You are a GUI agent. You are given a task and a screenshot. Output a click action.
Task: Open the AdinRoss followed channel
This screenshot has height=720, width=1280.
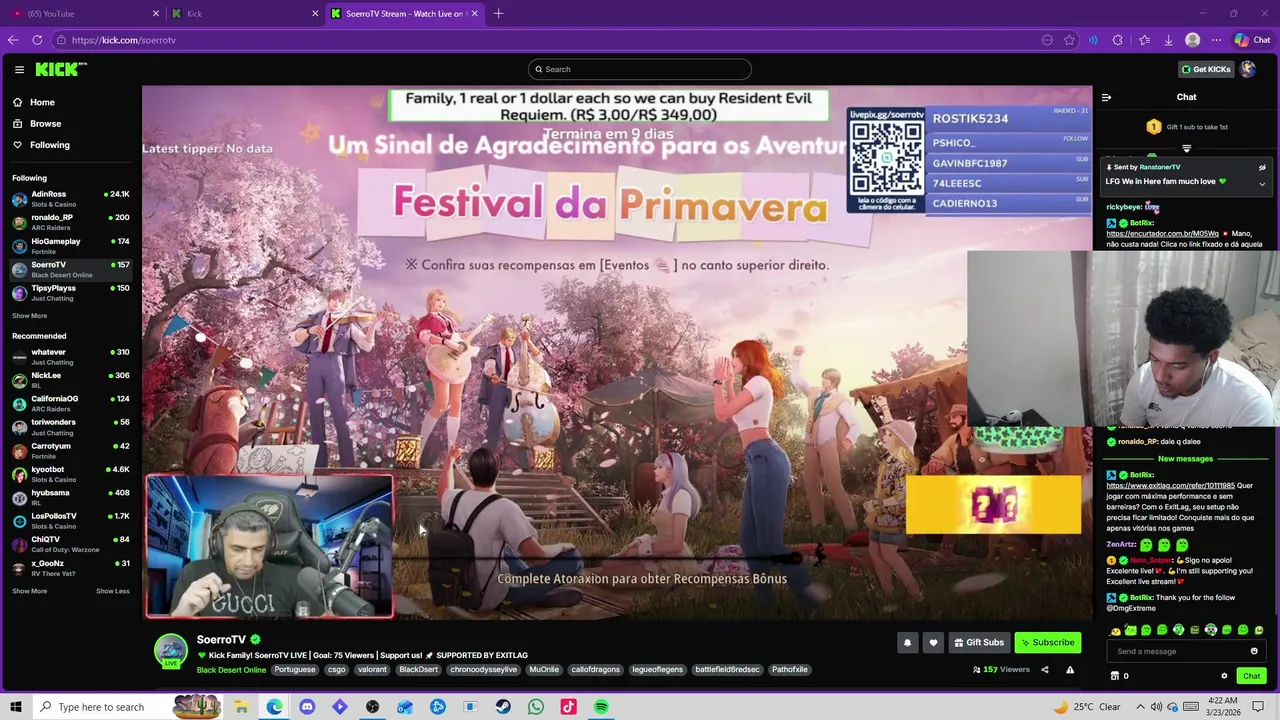(70, 198)
